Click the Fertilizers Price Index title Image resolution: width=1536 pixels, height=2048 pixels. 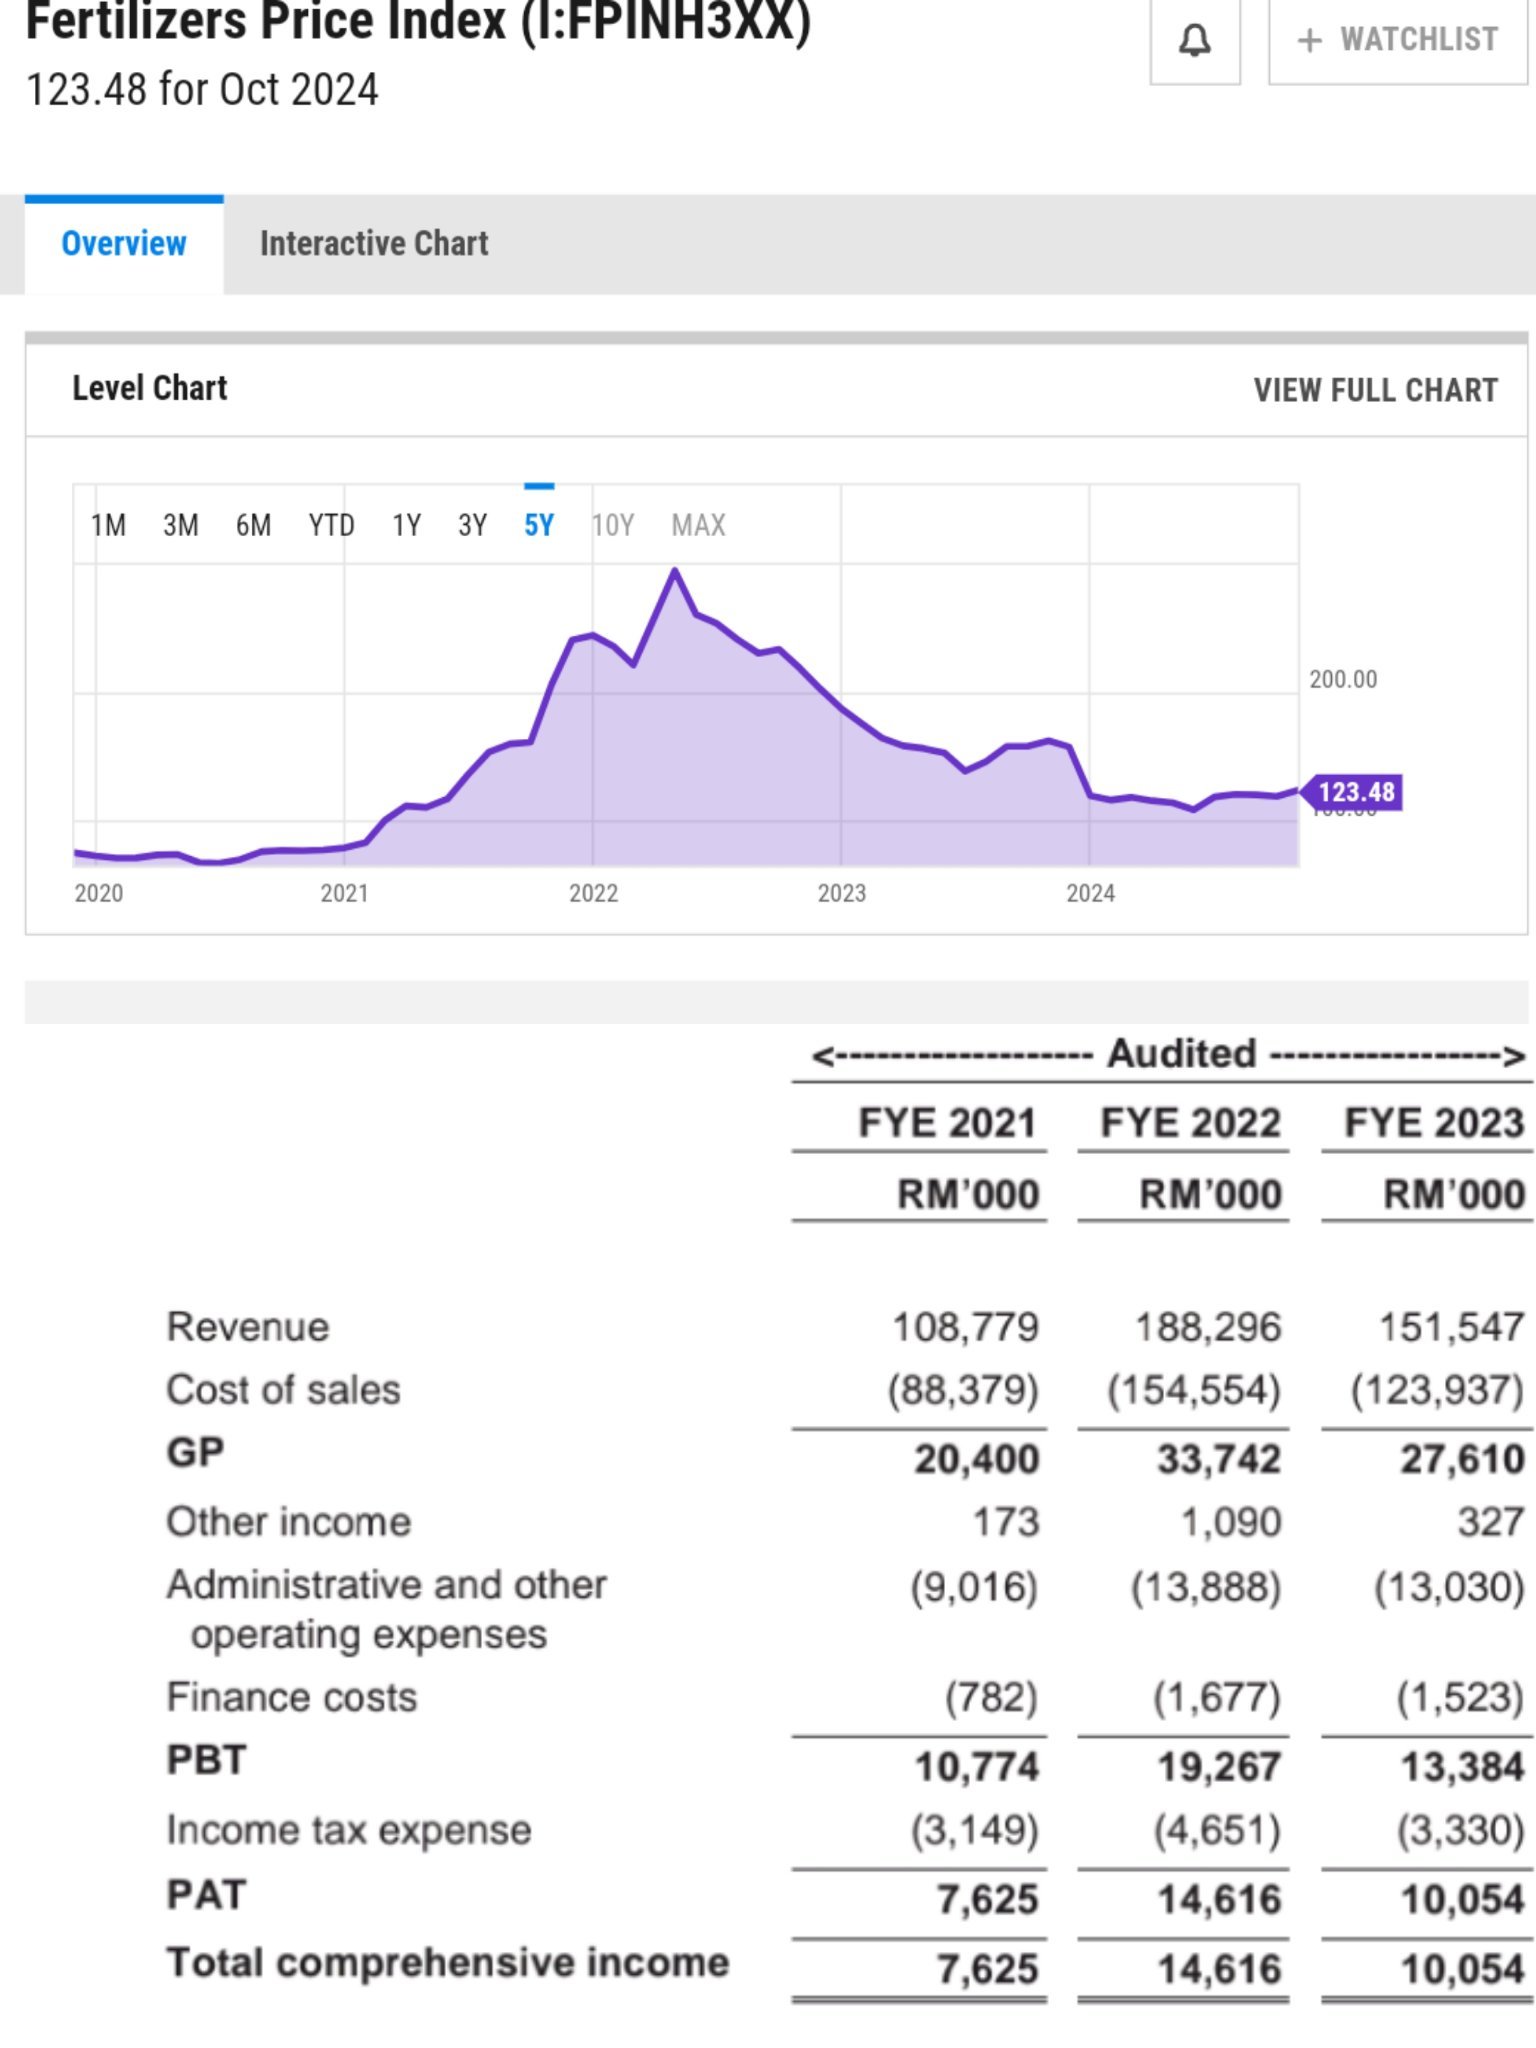pyautogui.click(x=418, y=22)
